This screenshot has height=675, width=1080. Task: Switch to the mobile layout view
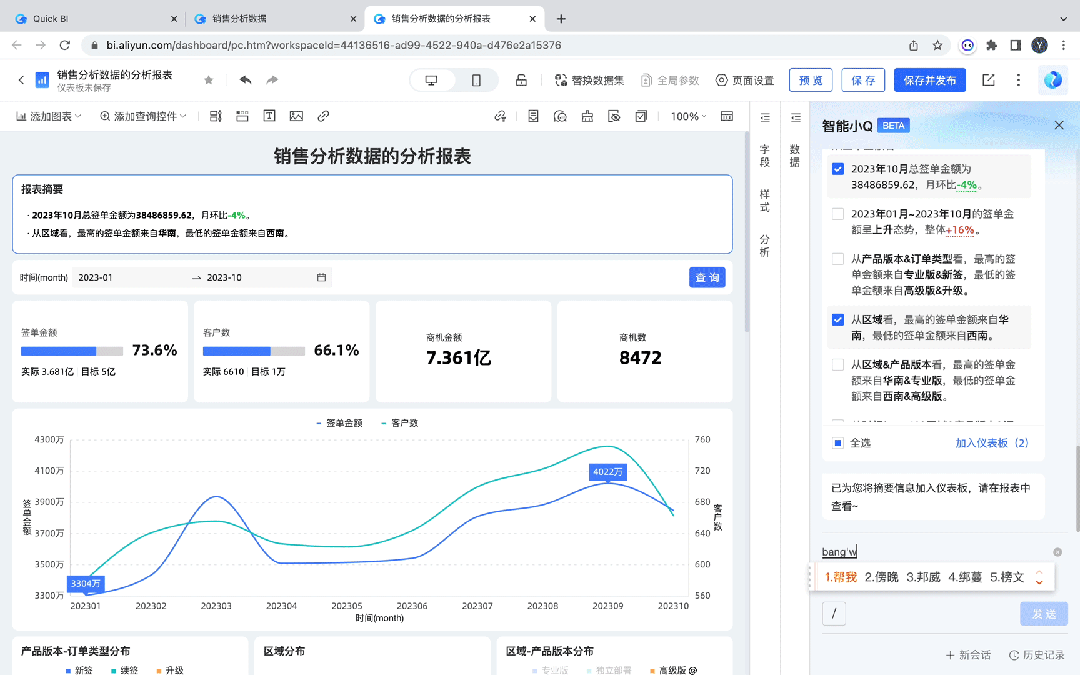pyautogui.click(x=476, y=81)
